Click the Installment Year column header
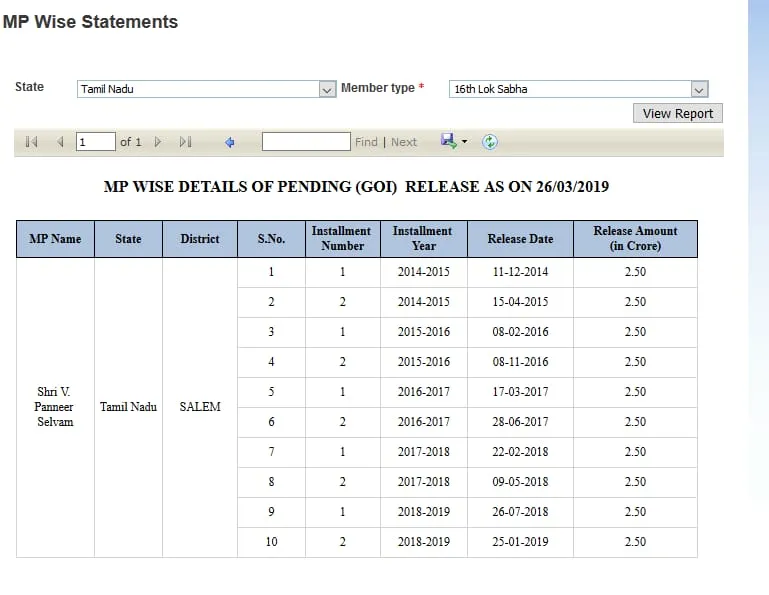The width and height of the screenshot is (769, 595). [x=424, y=239]
